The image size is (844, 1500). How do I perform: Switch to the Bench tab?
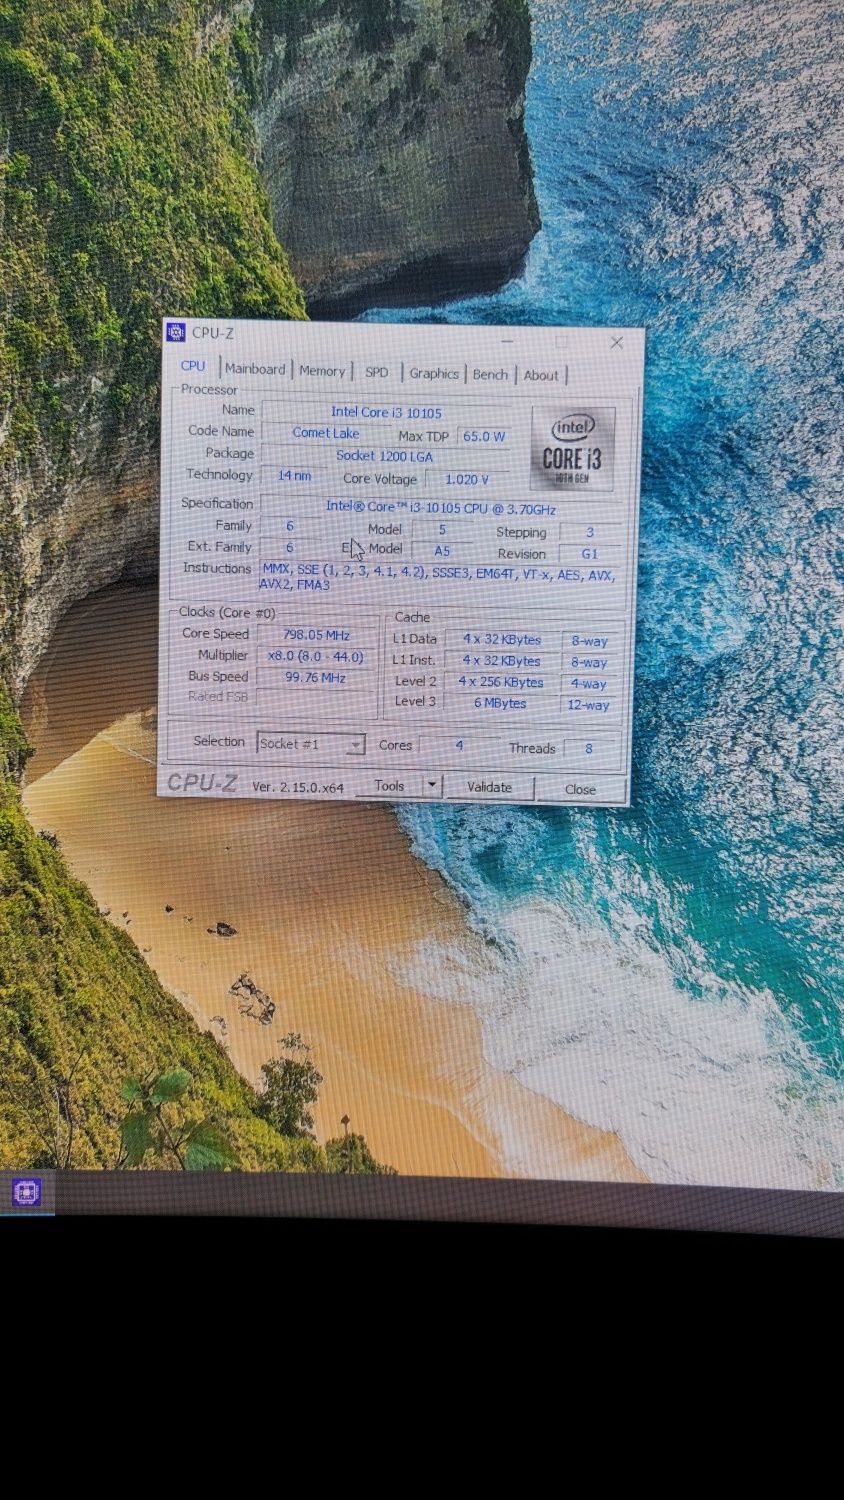coord(490,374)
